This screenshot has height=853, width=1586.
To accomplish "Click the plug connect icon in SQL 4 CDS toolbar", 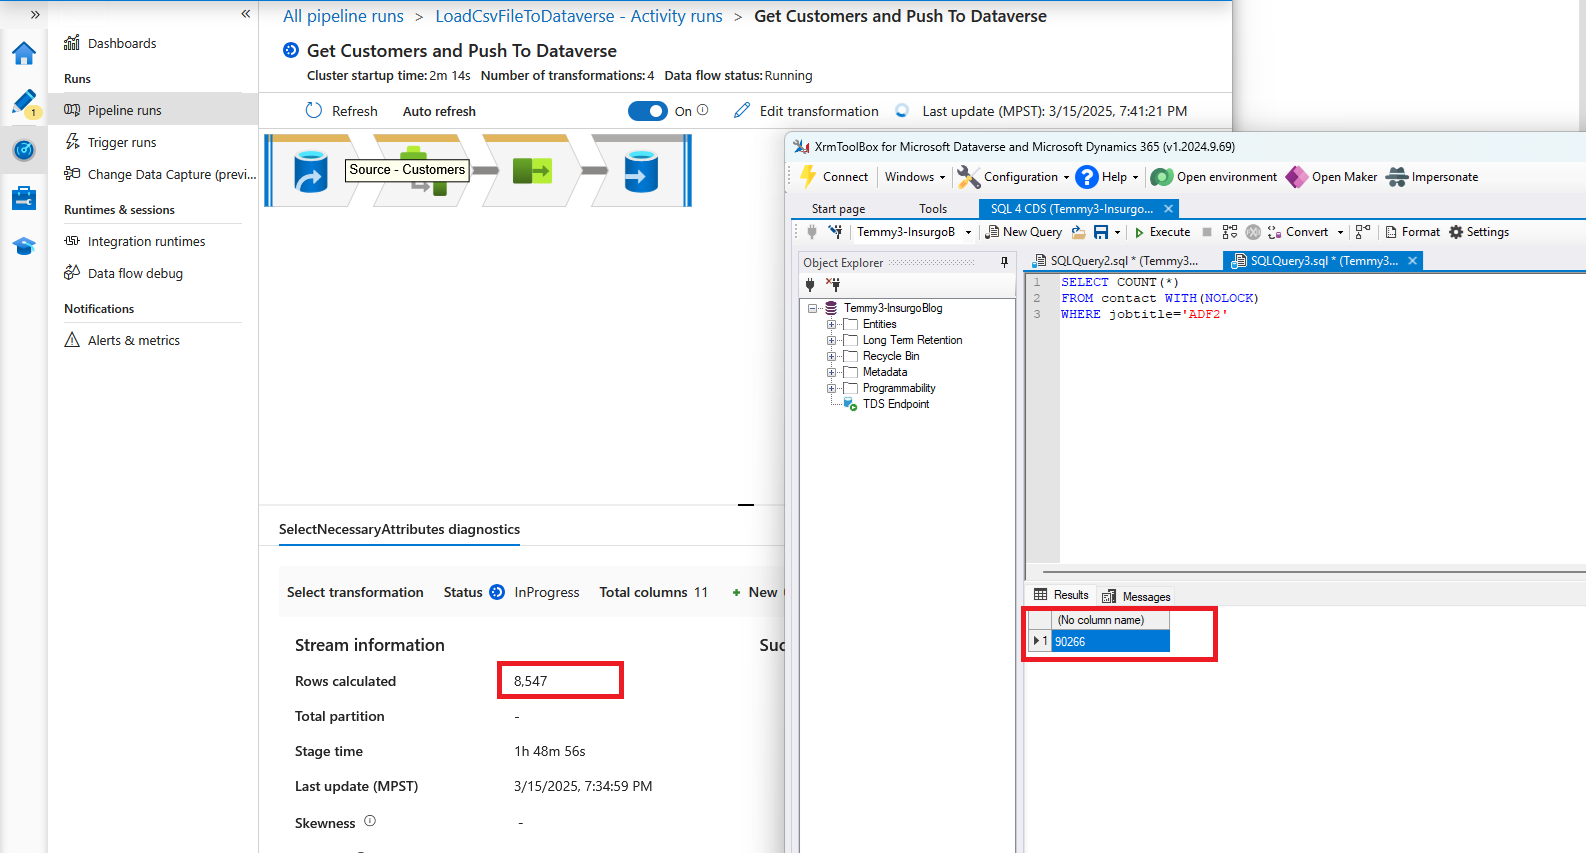I will pos(812,232).
